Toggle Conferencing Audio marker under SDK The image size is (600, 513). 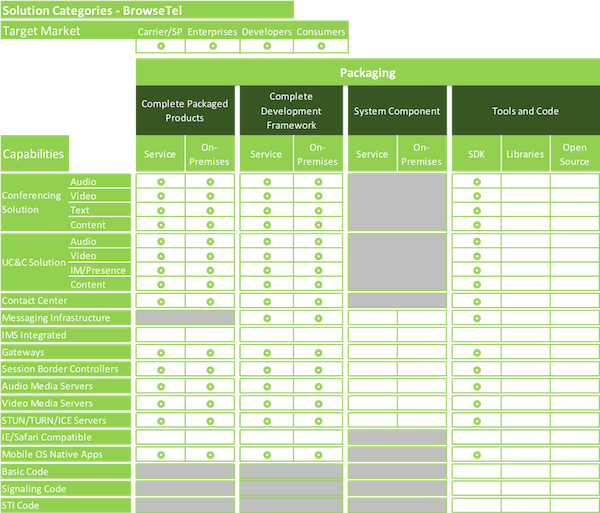click(476, 182)
